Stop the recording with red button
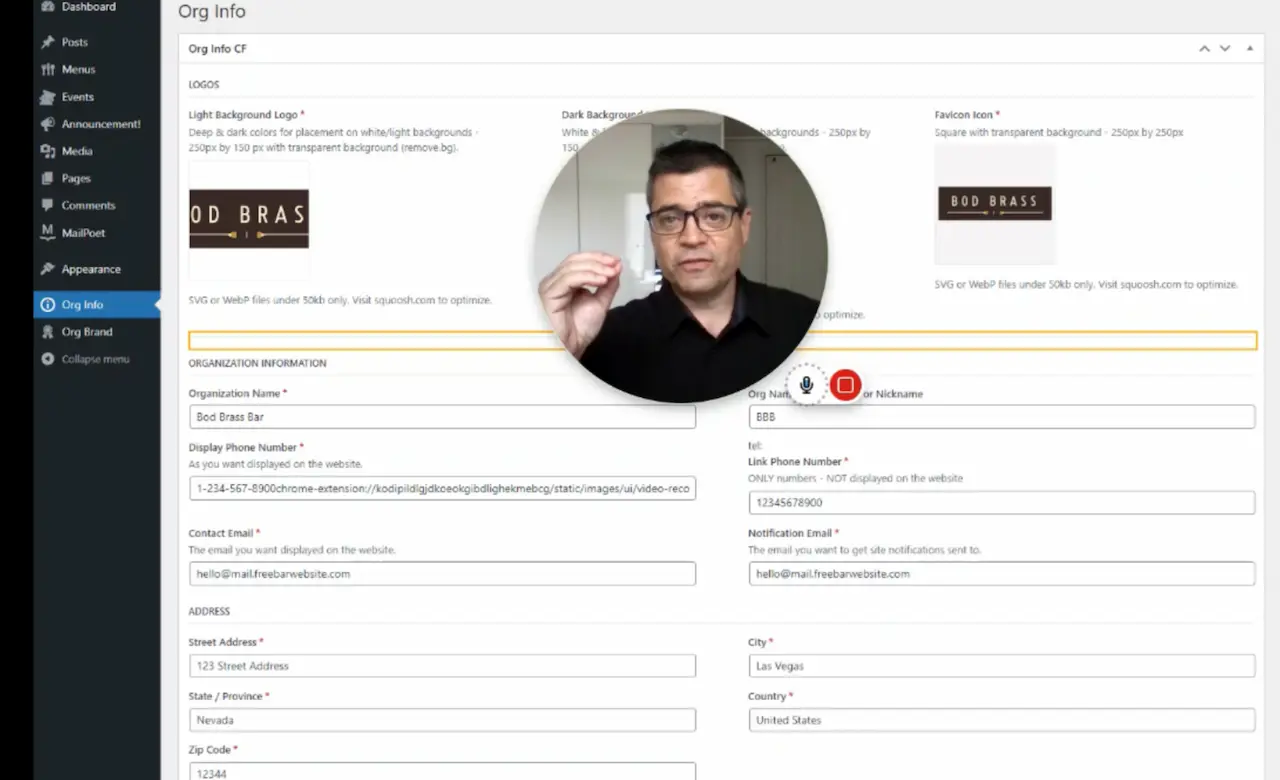 pyautogui.click(x=845, y=385)
